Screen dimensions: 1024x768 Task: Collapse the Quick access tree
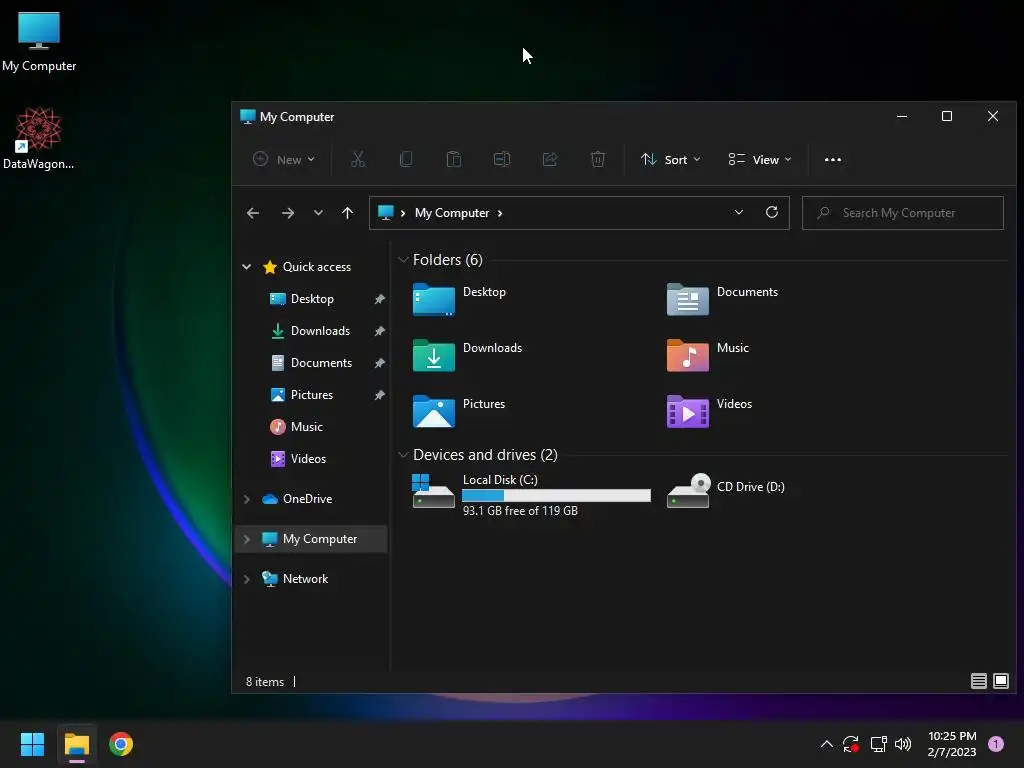(x=246, y=266)
